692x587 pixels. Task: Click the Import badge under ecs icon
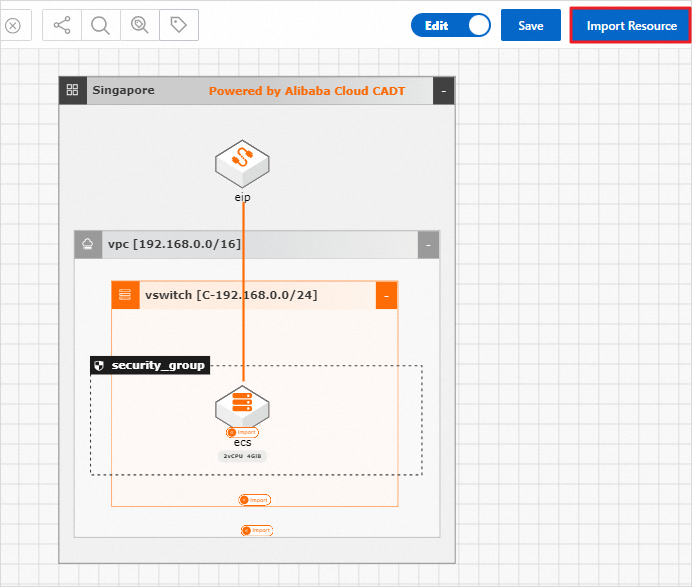[x=242, y=432]
